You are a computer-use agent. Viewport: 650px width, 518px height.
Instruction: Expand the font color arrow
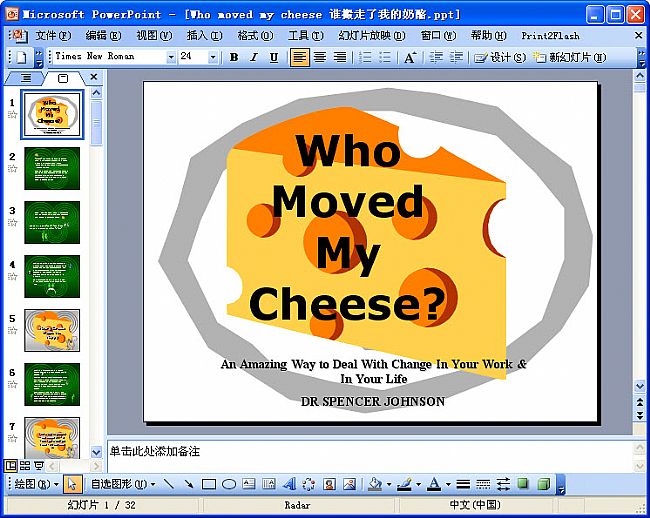[448, 484]
